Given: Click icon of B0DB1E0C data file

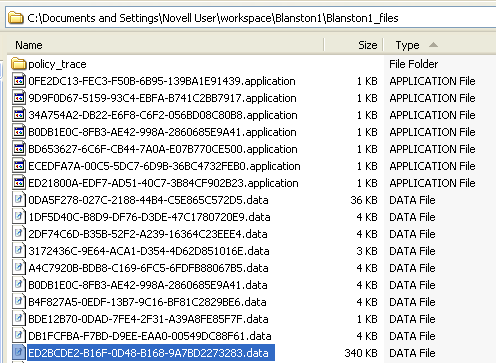Looking at the screenshot, I should [x=19, y=285].
